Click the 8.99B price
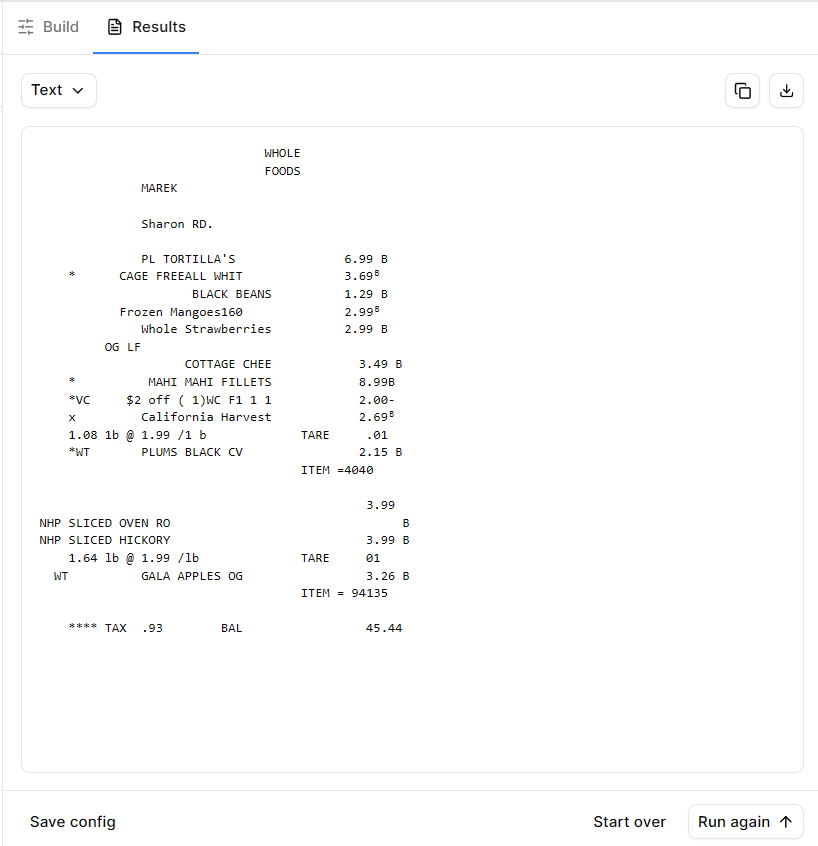This screenshot has height=846, width=818. (377, 382)
